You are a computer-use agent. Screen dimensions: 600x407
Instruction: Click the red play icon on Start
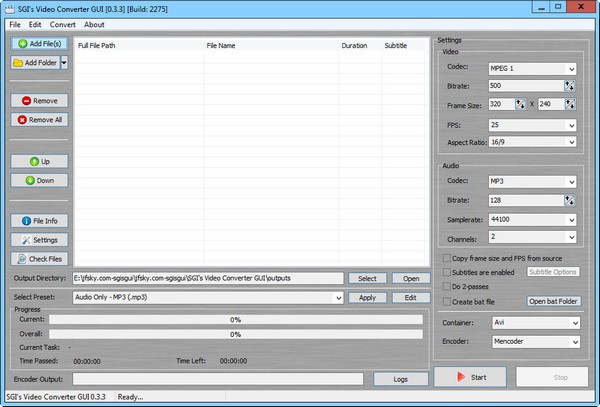[x=461, y=377]
